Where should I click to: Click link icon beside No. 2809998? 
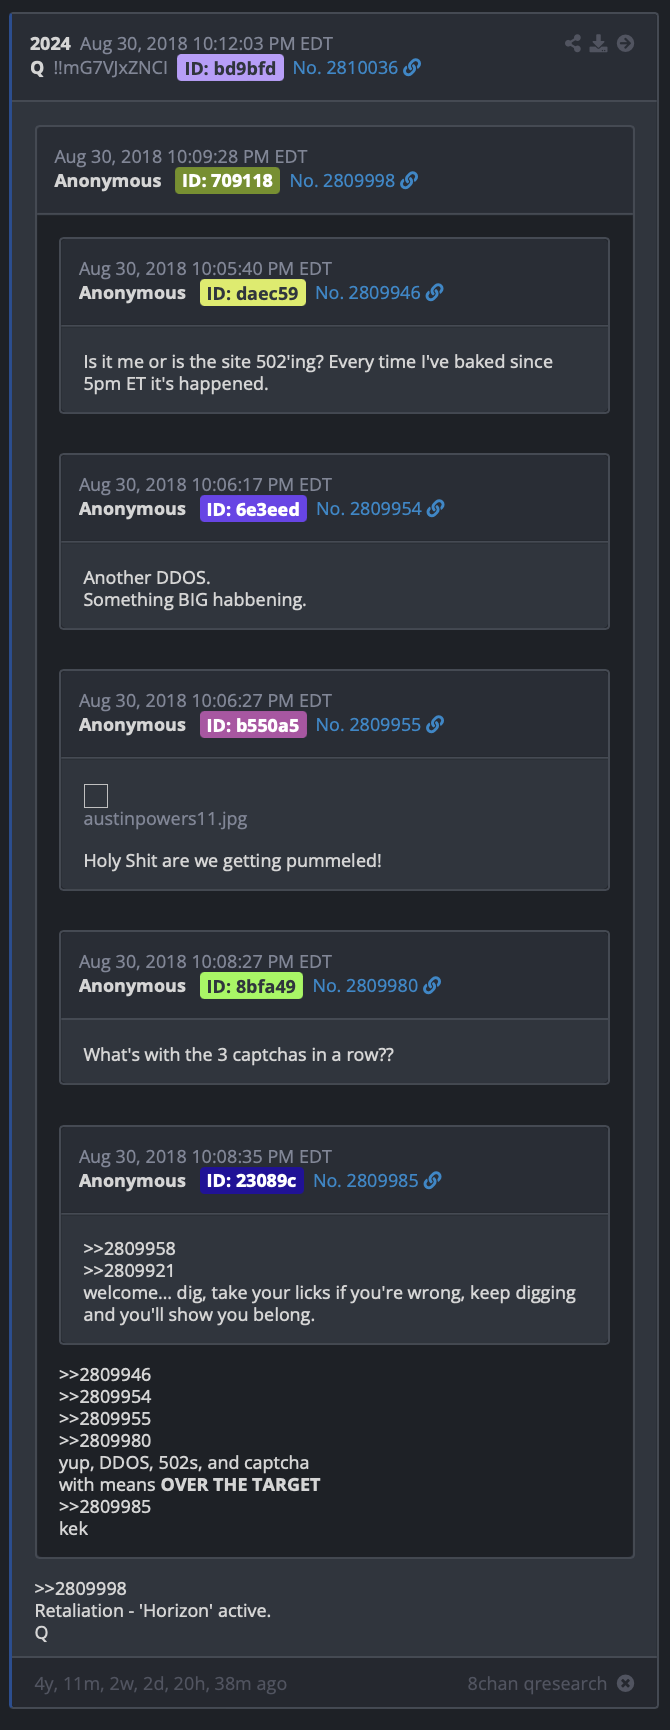click(409, 180)
